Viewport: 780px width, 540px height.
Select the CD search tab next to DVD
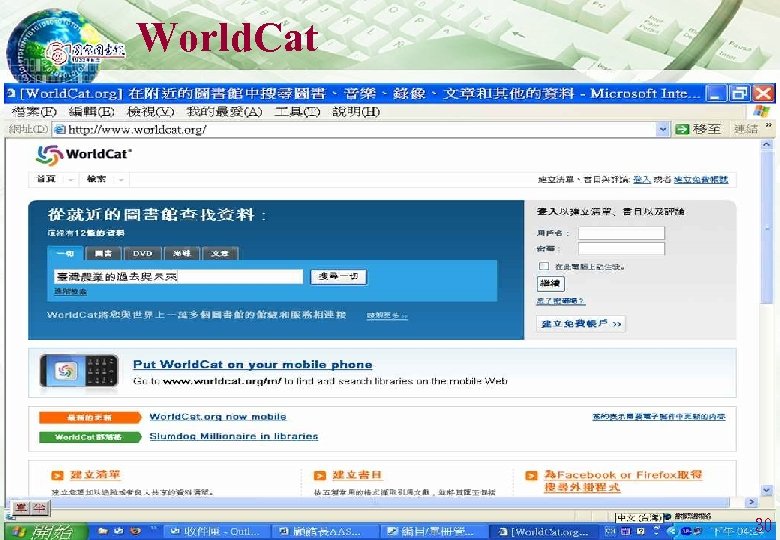[x=182, y=254]
